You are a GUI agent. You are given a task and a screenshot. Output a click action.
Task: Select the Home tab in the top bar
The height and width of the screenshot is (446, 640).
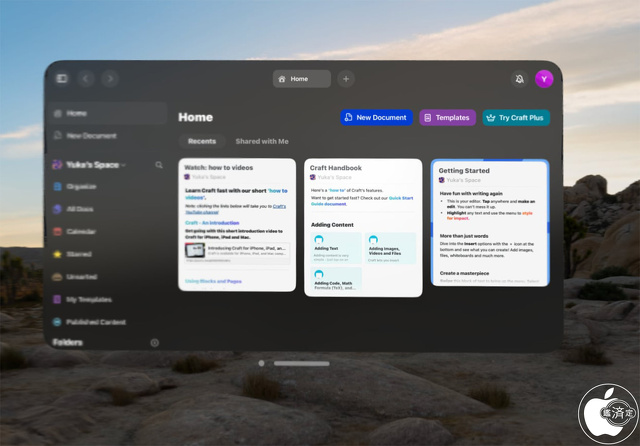coord(302,79)
